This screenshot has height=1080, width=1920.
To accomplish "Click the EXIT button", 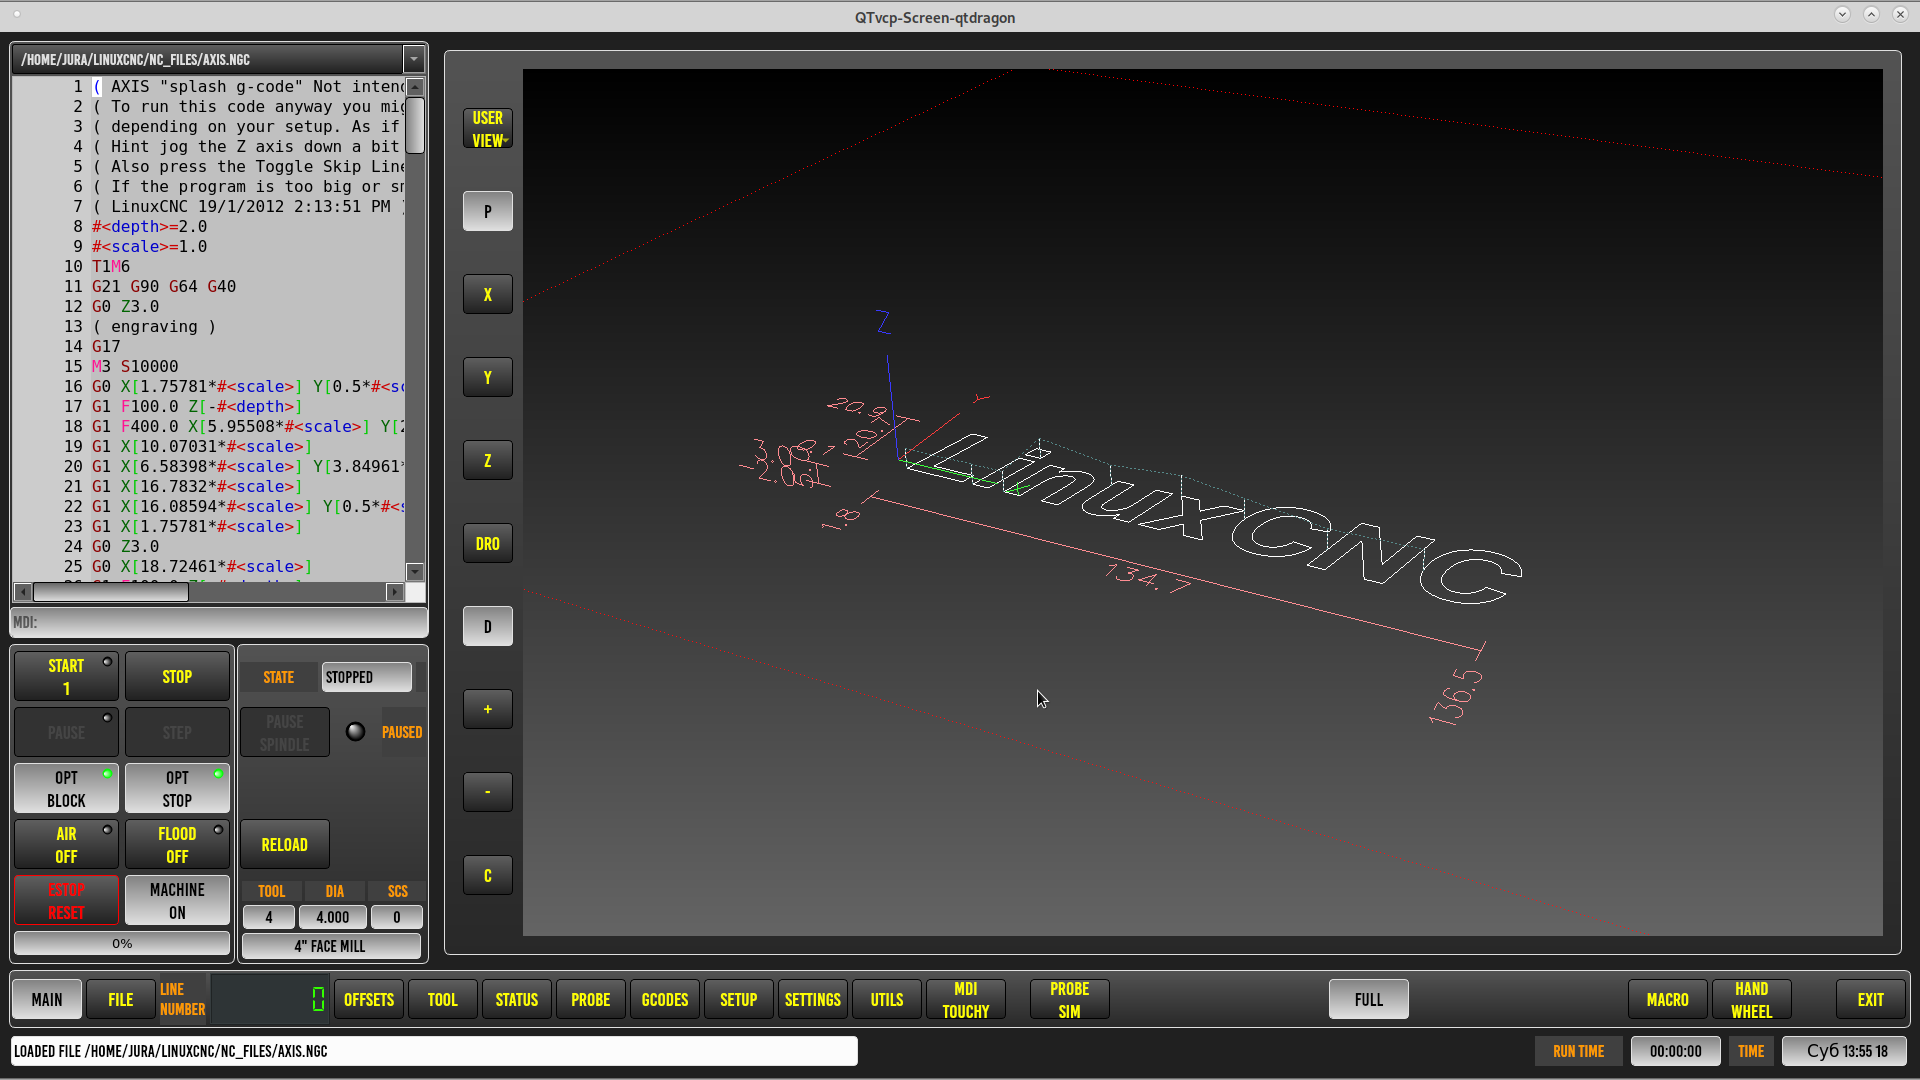I will (x=1871, y=1000).
